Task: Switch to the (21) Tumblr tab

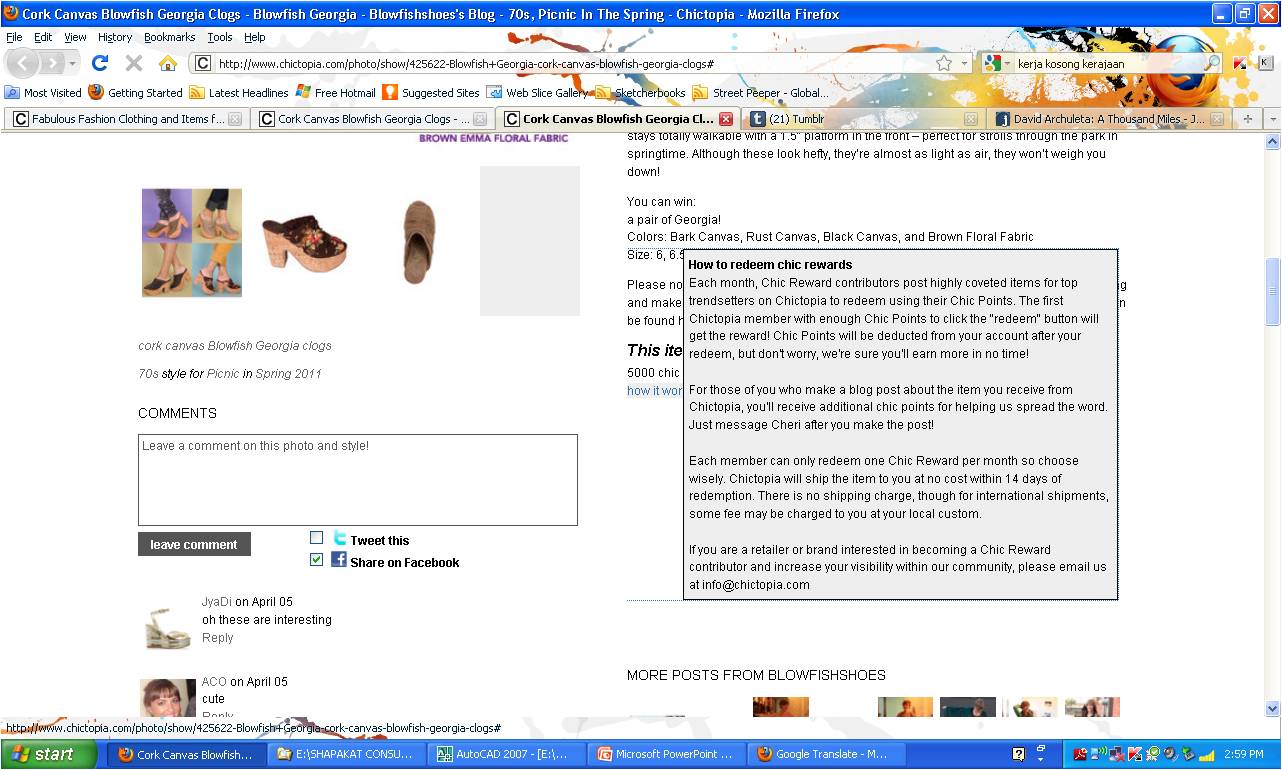Action: [863, 119]
